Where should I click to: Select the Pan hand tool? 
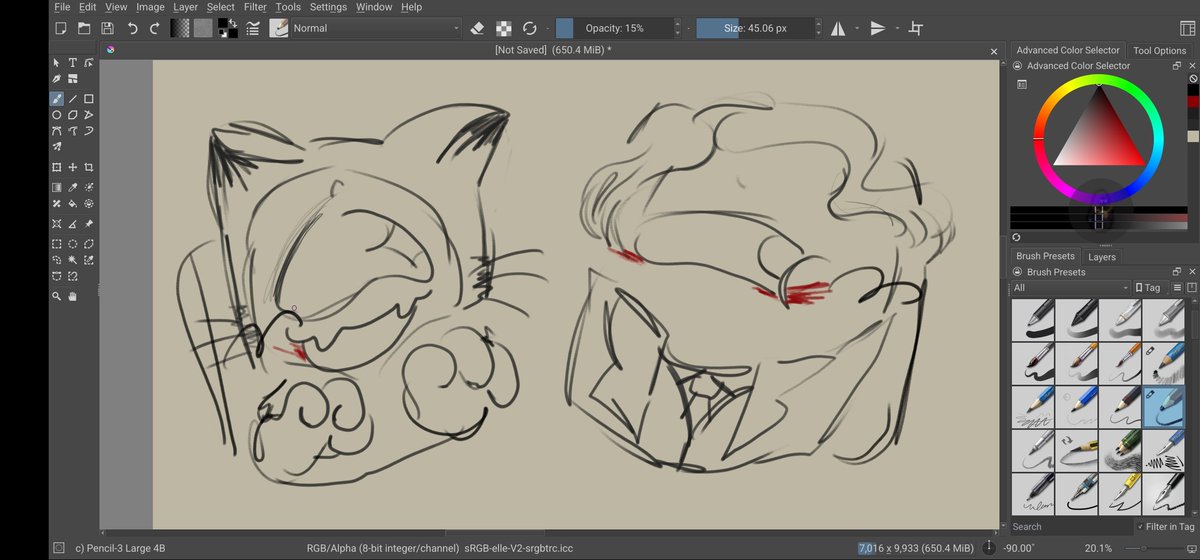click(x=73, y=296)
